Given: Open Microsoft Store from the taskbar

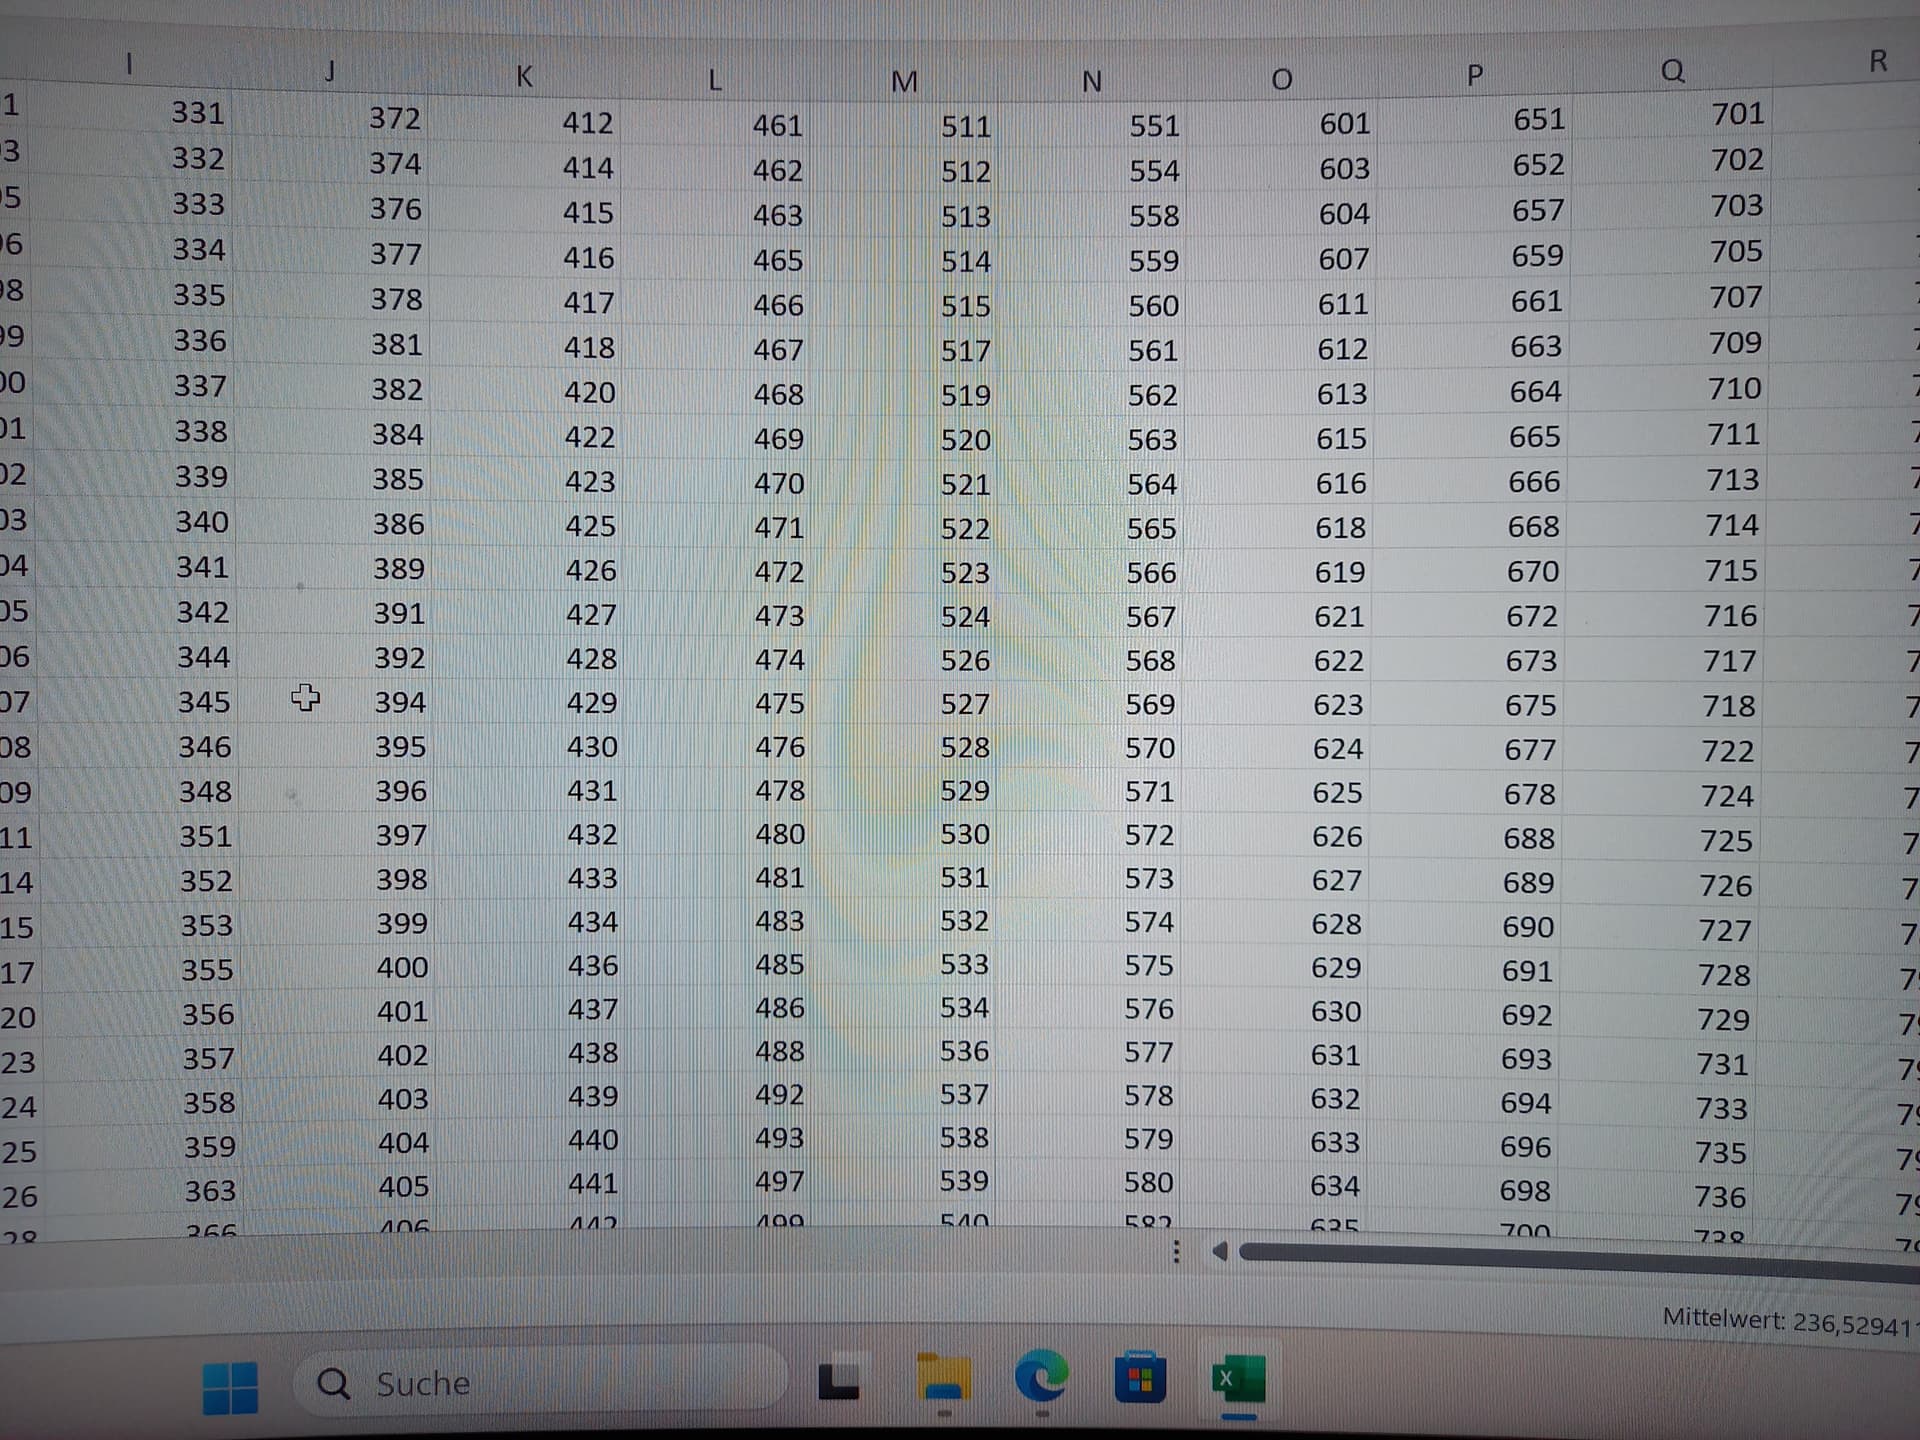Looking at the screenshot, I should point(1140,1379).
